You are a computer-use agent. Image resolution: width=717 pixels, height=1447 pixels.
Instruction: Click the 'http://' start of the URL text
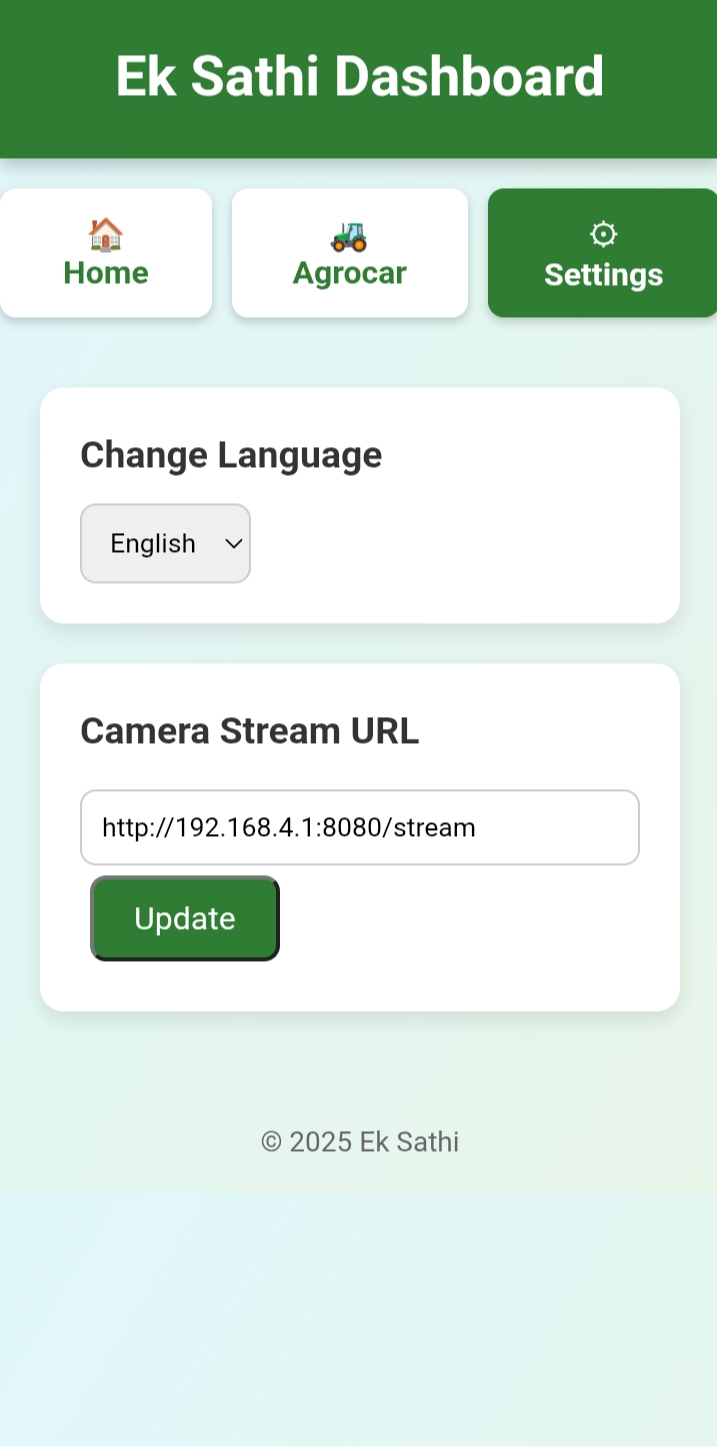point(126,827)
